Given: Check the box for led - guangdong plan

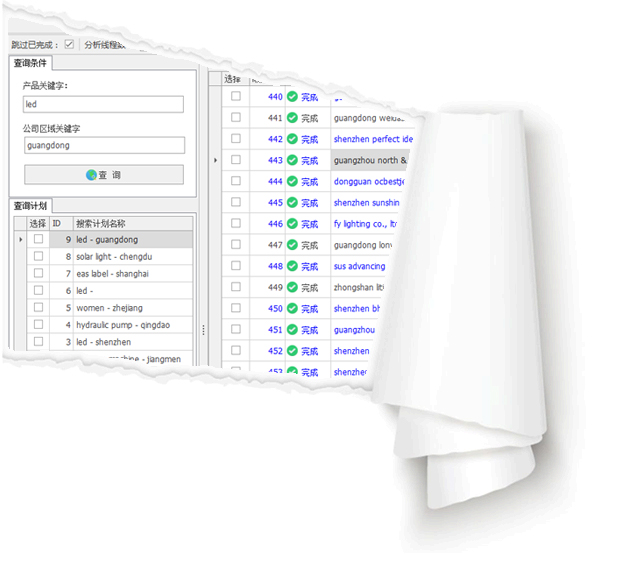Looking at the screenshot, I should tap(38, 240).
